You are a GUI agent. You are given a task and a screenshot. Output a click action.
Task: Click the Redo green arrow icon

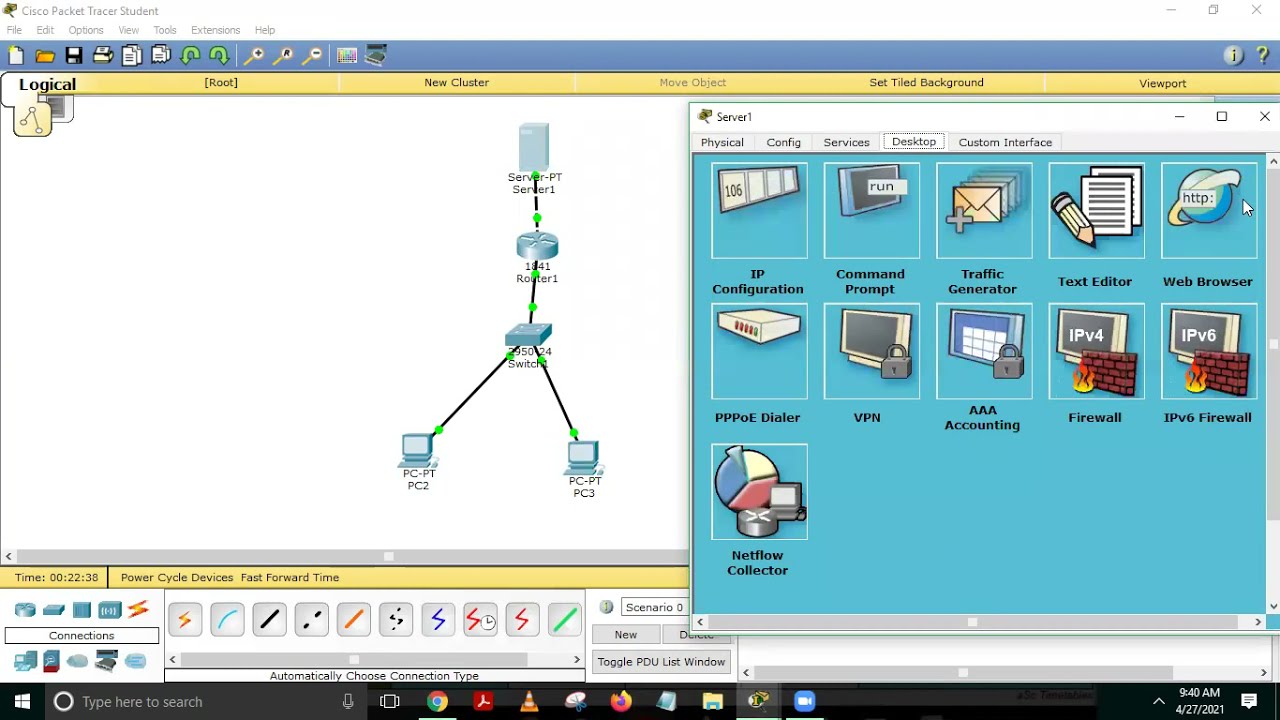coord(219,56)
